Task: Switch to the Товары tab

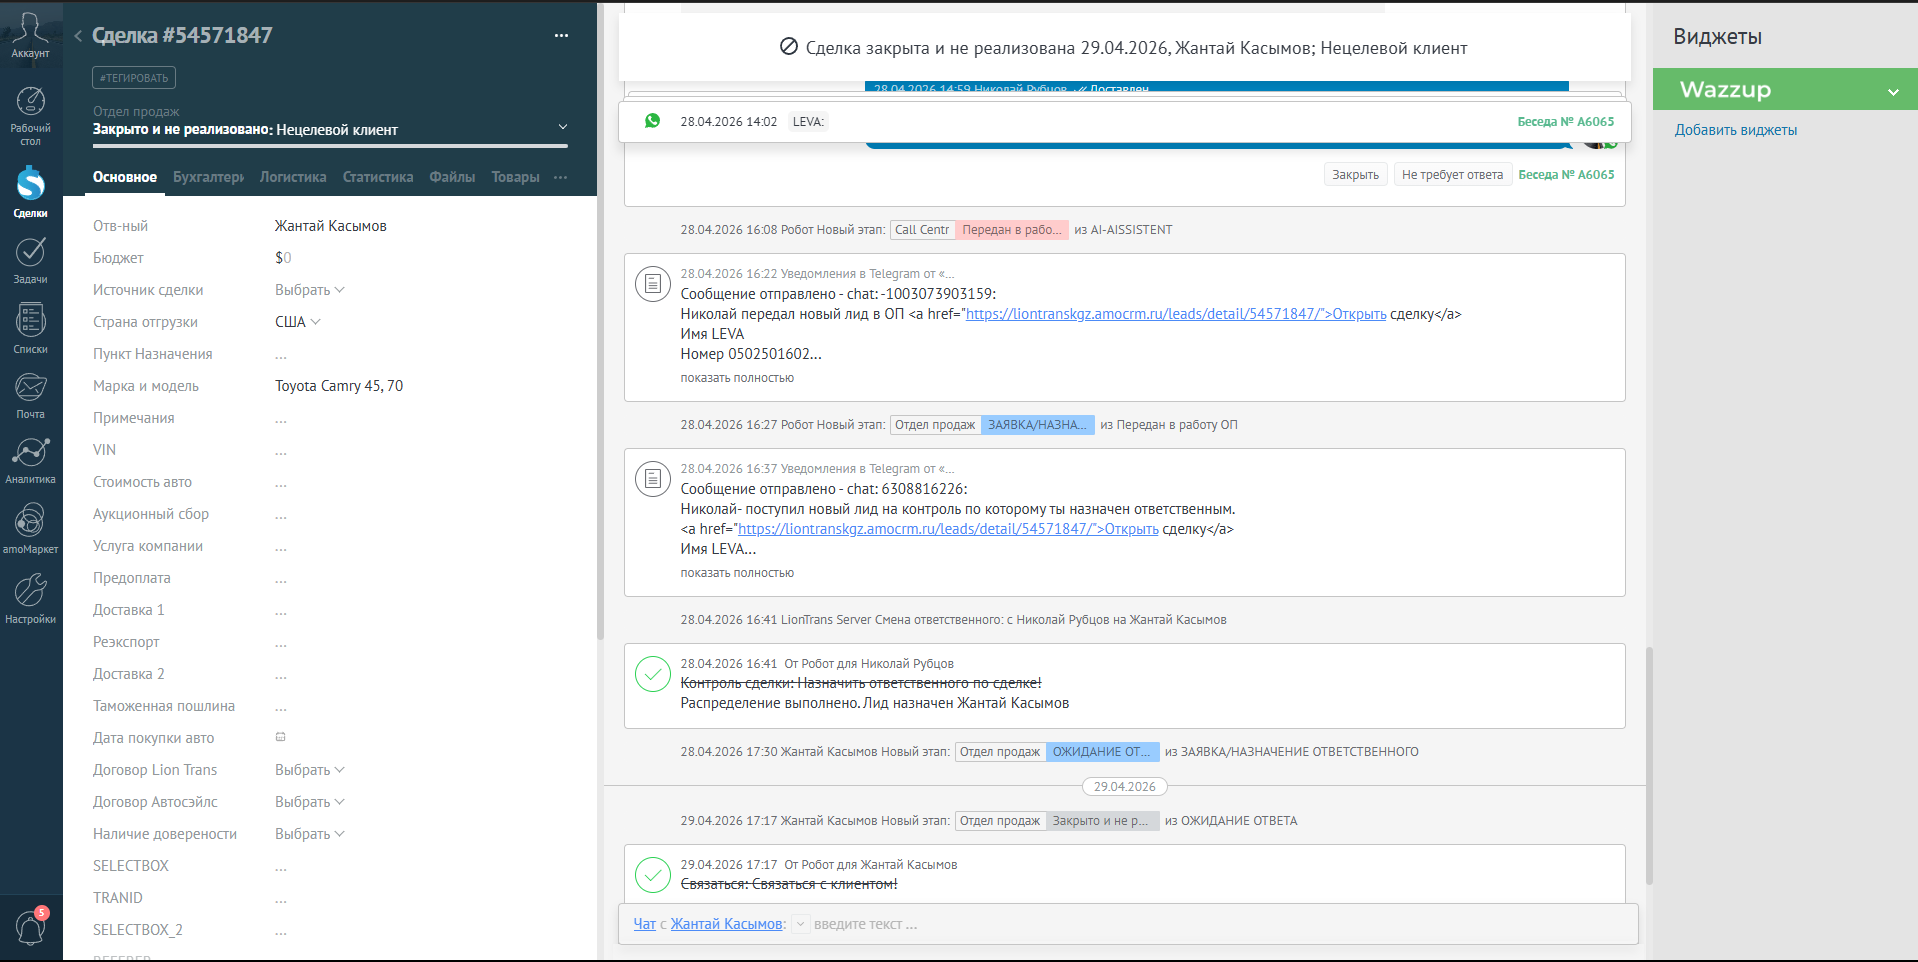Action: pyautogui.click(x=515, y=177)
